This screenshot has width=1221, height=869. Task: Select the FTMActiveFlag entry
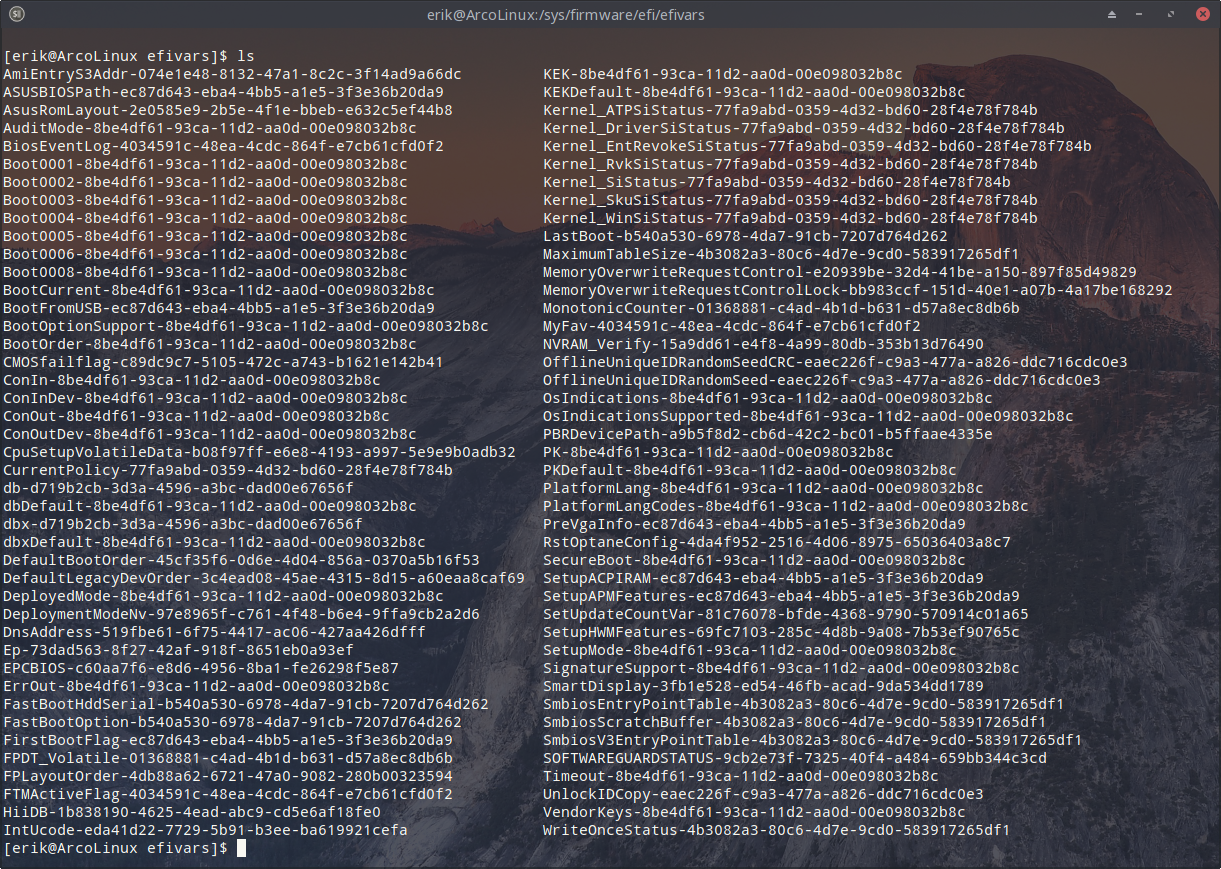pos(228,794)
